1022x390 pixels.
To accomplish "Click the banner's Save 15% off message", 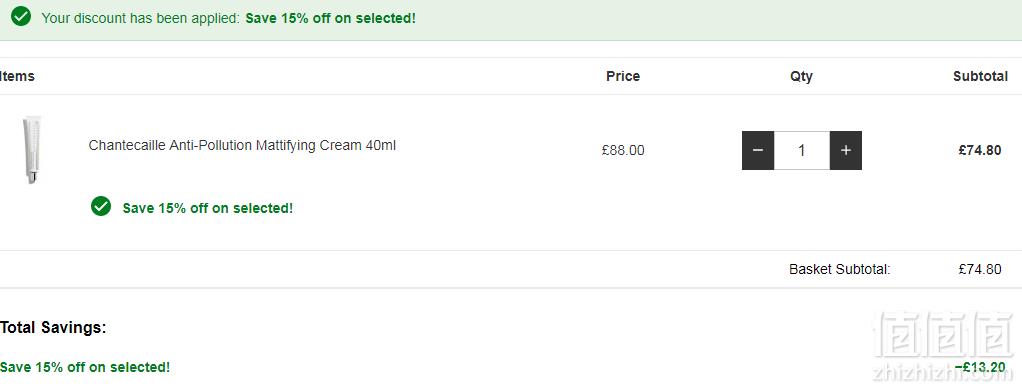I will click(x=330, y=18).
